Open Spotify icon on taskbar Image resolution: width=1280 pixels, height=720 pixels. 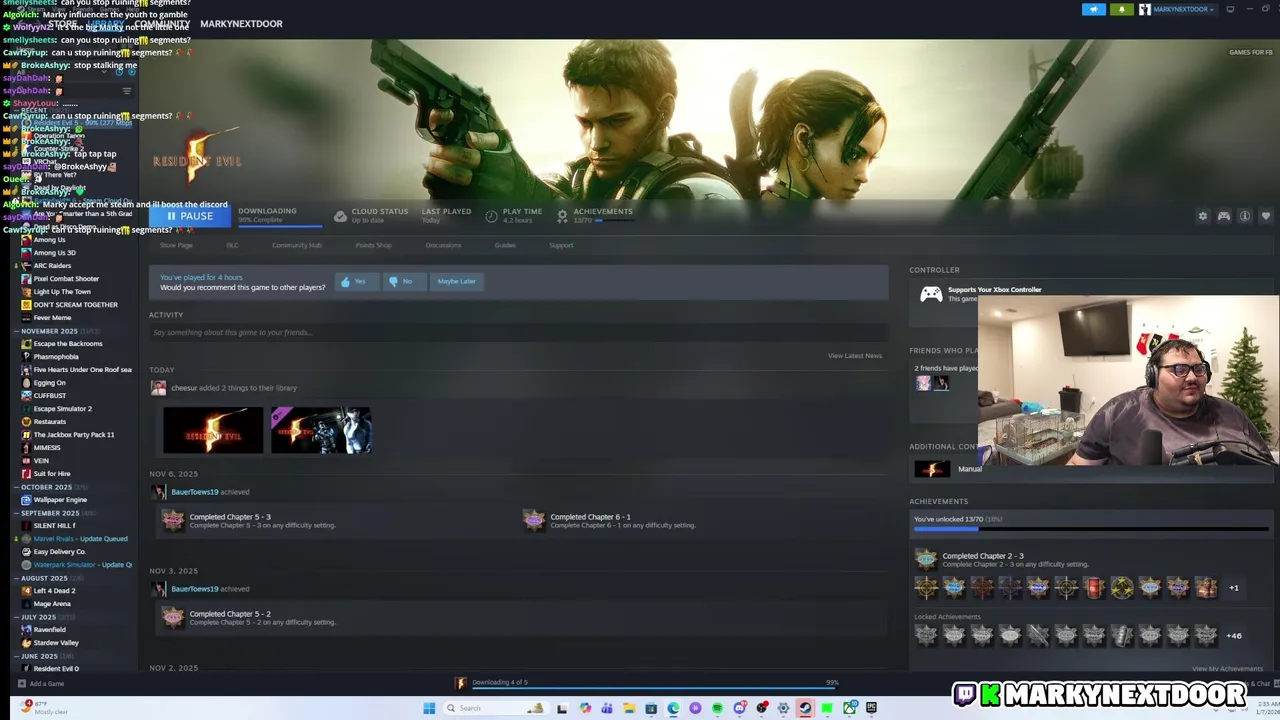pyautogui.click(x=717, y=708)
